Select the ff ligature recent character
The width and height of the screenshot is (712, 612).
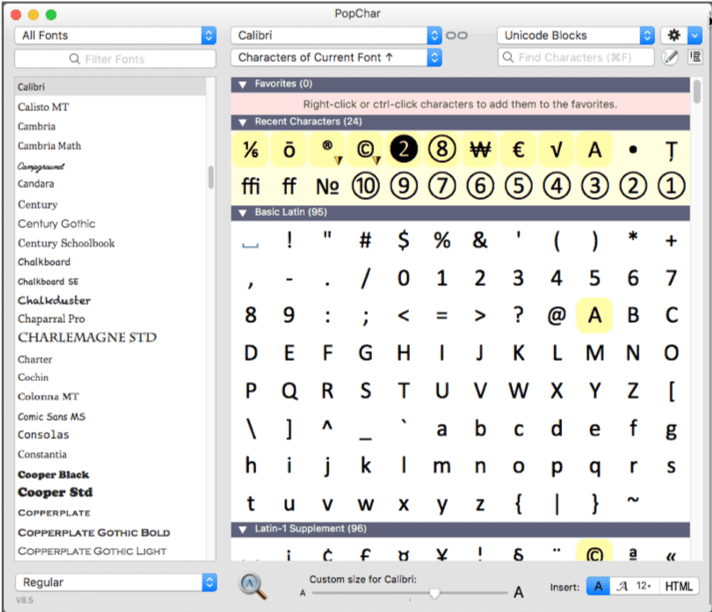pyautogui.click(x=289, y=186)
